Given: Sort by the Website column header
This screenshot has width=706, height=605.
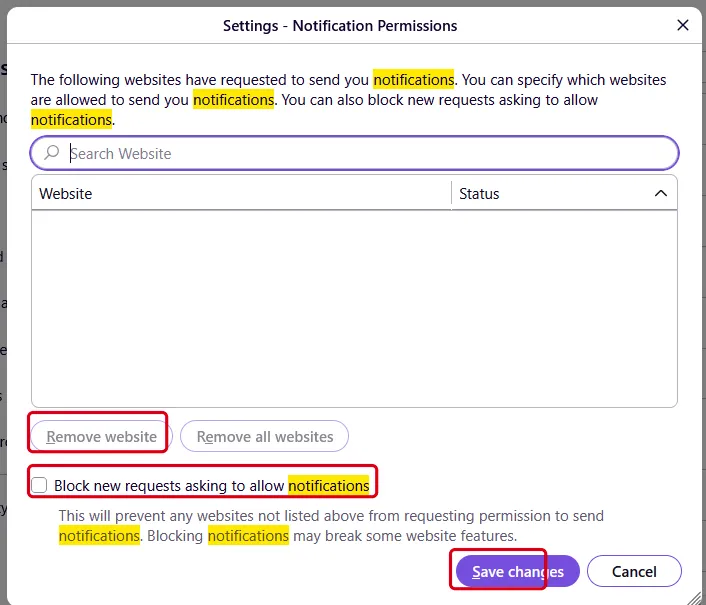Looking at the screenshot, I should tap(241, 194).
